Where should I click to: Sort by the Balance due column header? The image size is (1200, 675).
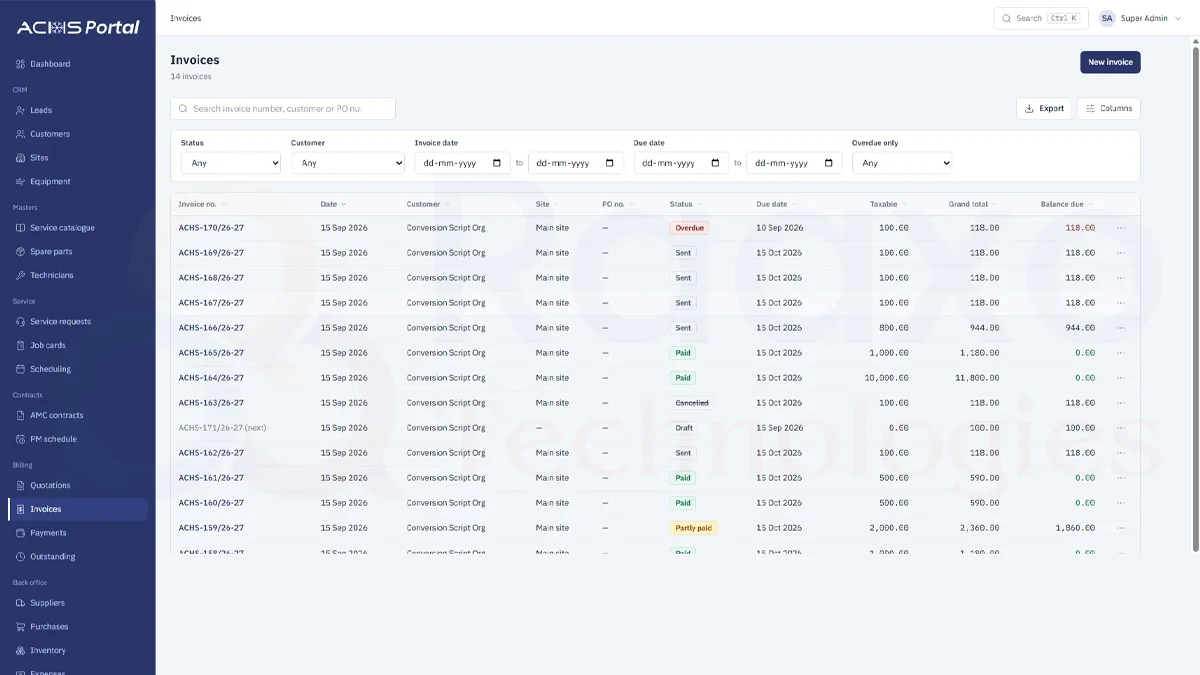click(x=1067, y=204)
